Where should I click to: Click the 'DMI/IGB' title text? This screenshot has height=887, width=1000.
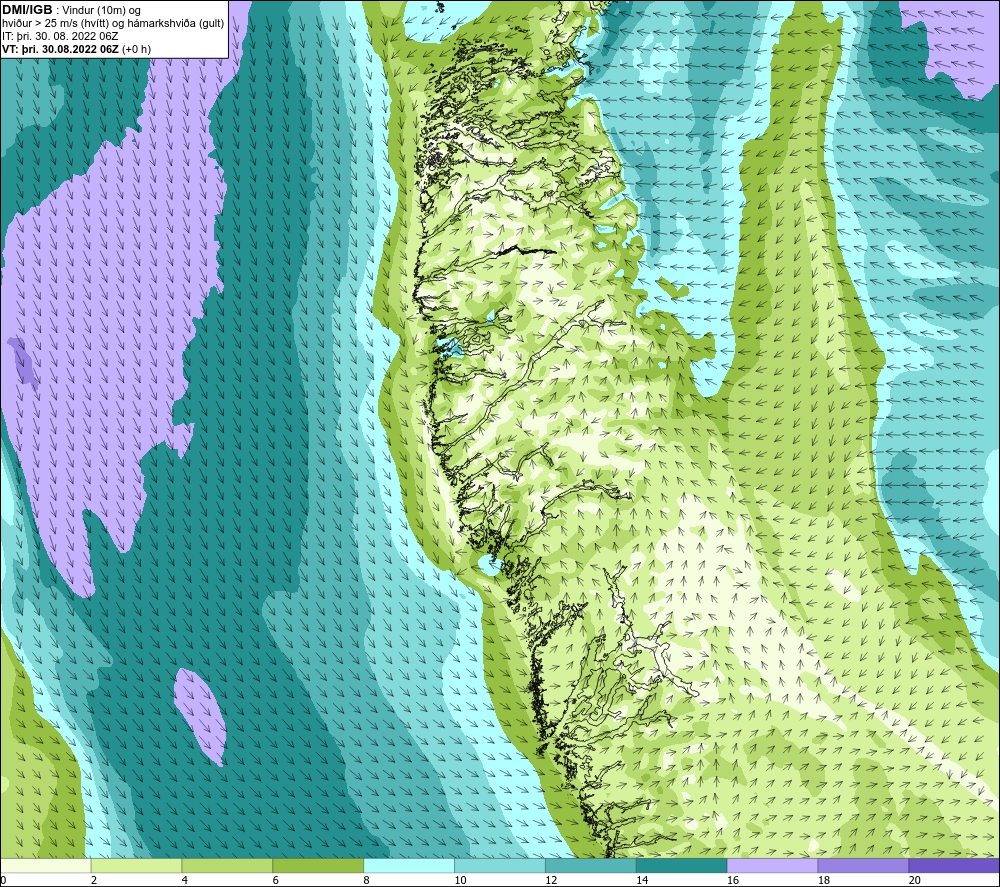click(x=27, y=10)
